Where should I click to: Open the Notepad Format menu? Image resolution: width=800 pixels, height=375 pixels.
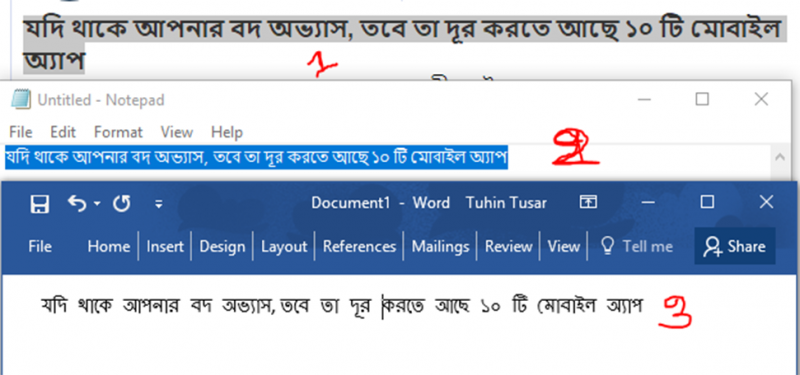(x=118, y=132)
